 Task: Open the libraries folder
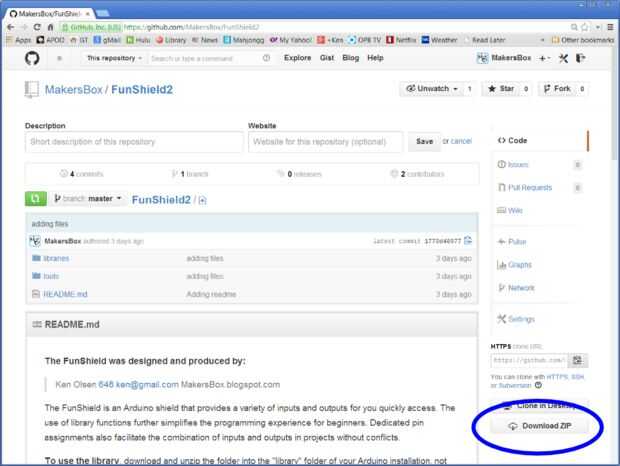[x=56, y=258]
